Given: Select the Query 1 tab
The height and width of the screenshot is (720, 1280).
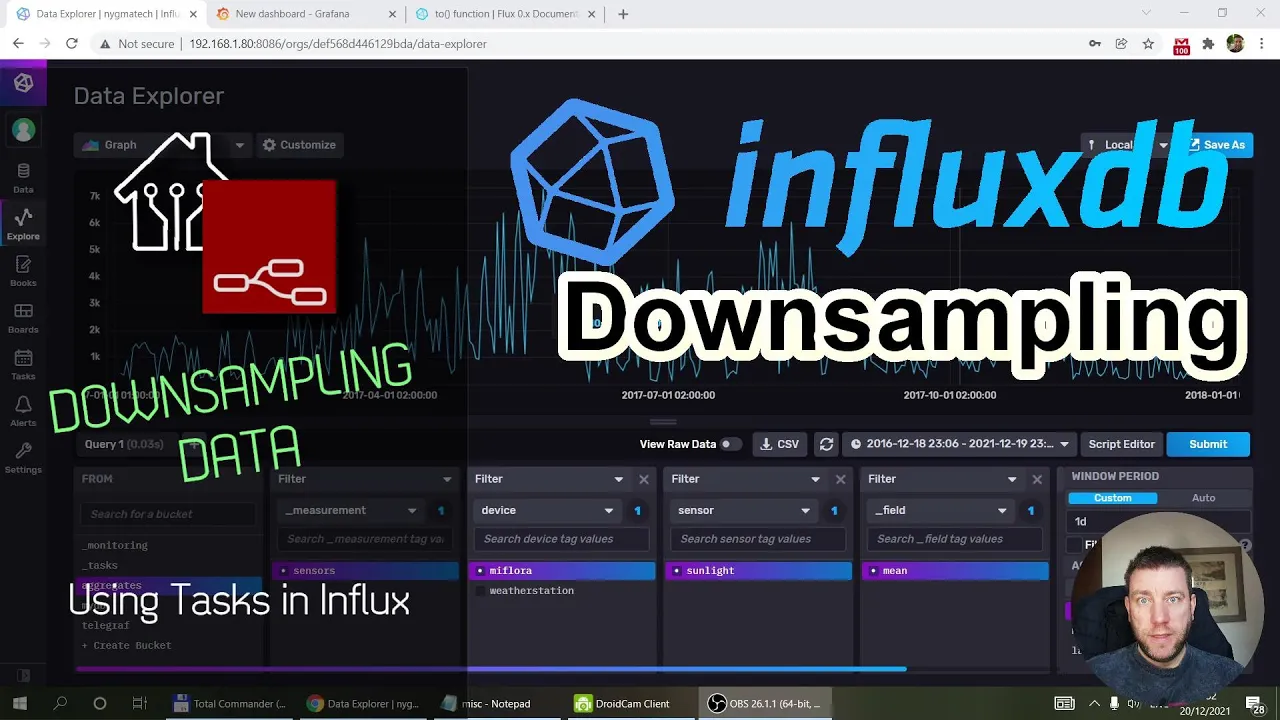Looking at the screenshot, I should pyautogui.click(x=124, y=444).
